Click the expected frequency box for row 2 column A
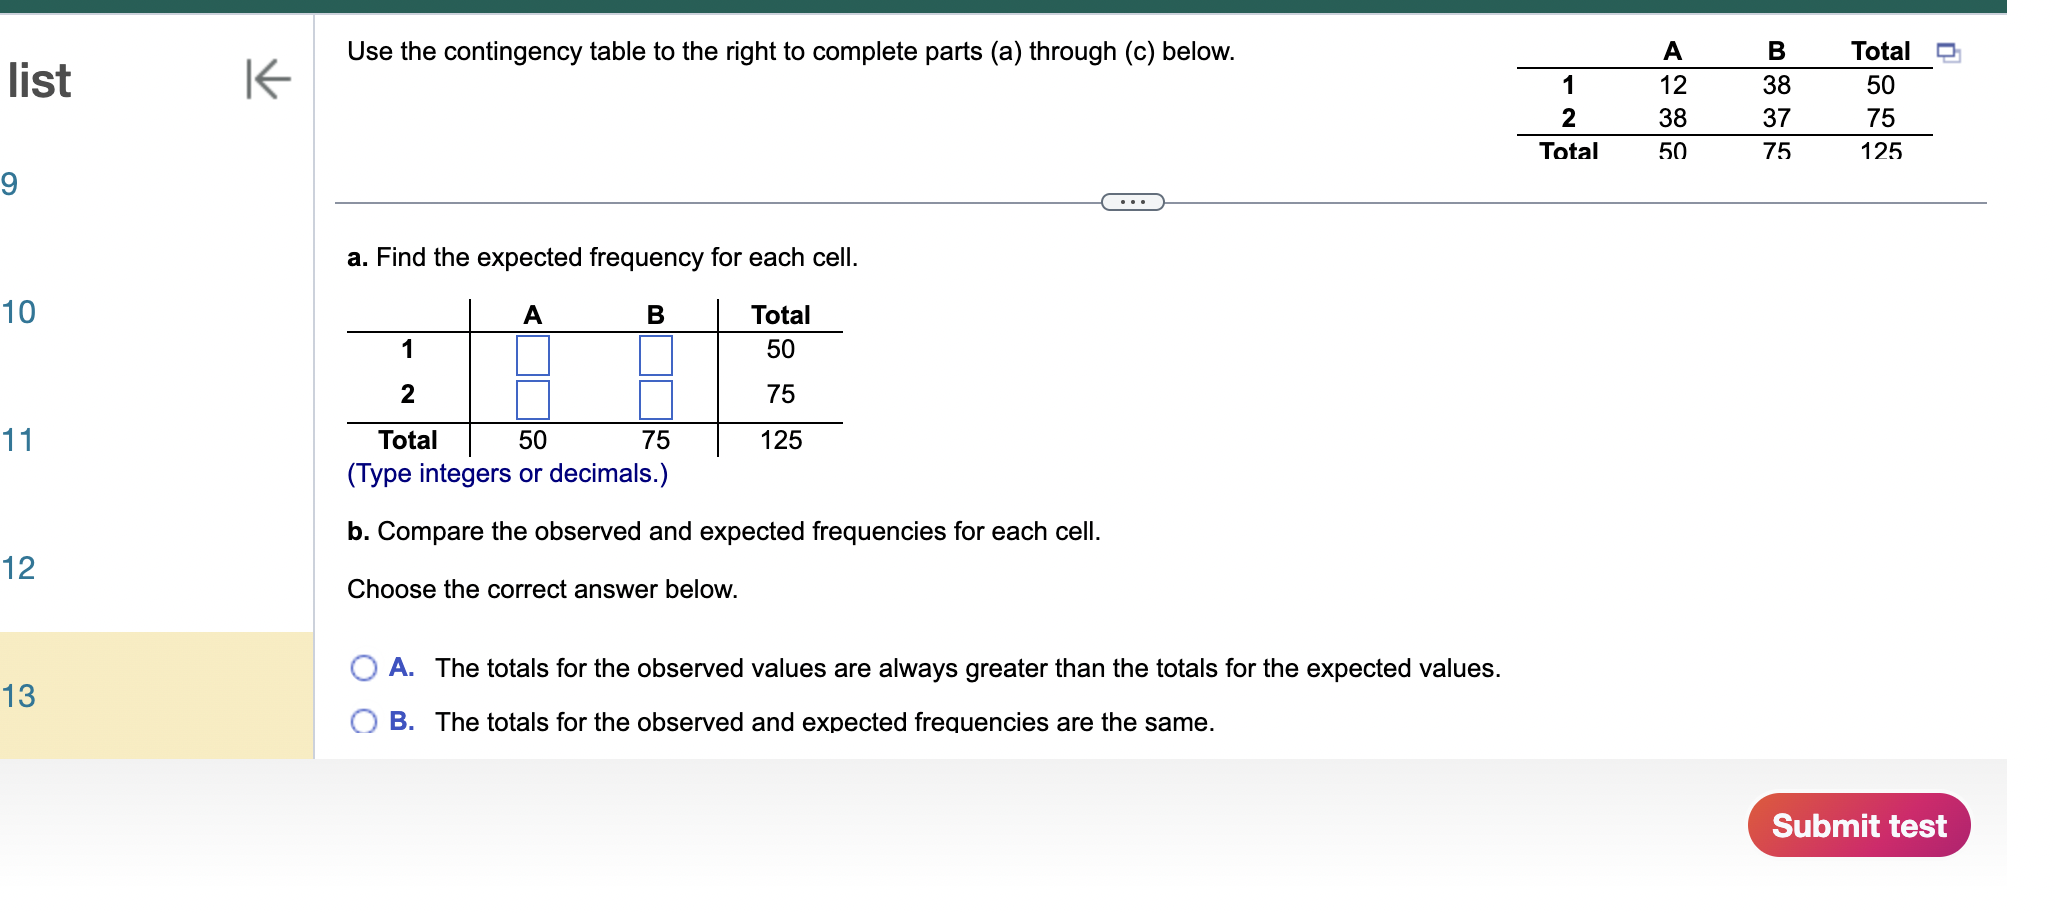2055x913 pixels. [x=531, y=400]
